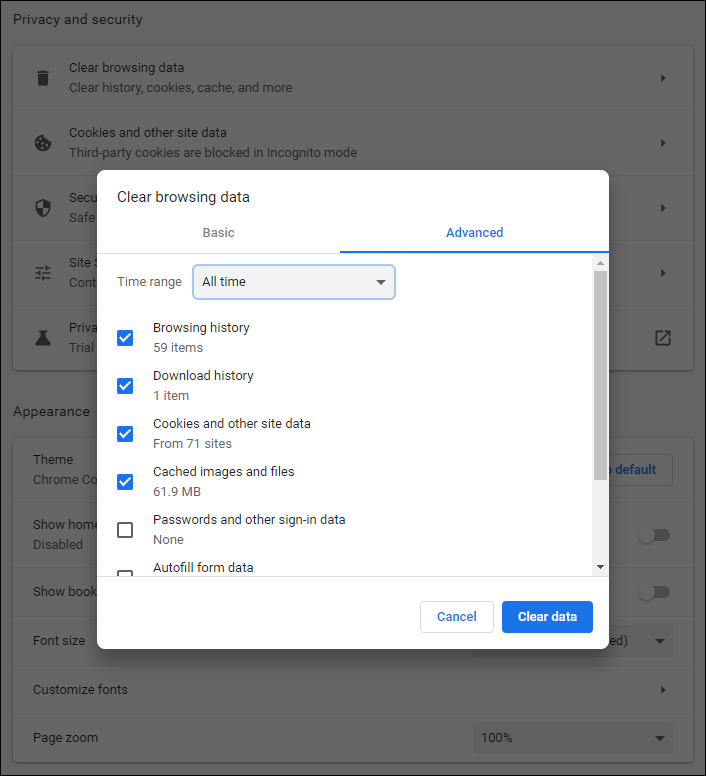Click the Privacy Sandbox flask icon
706x776 pixels.
pos(43,338)
